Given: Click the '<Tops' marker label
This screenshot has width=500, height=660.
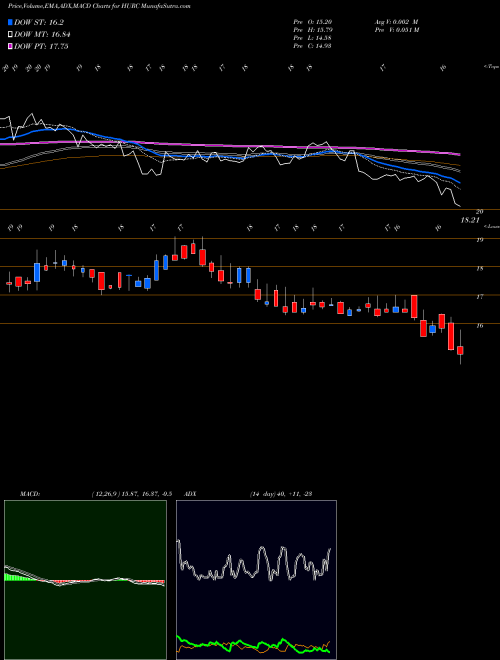Looking at the screenshot, I should [x=491, y=67].
